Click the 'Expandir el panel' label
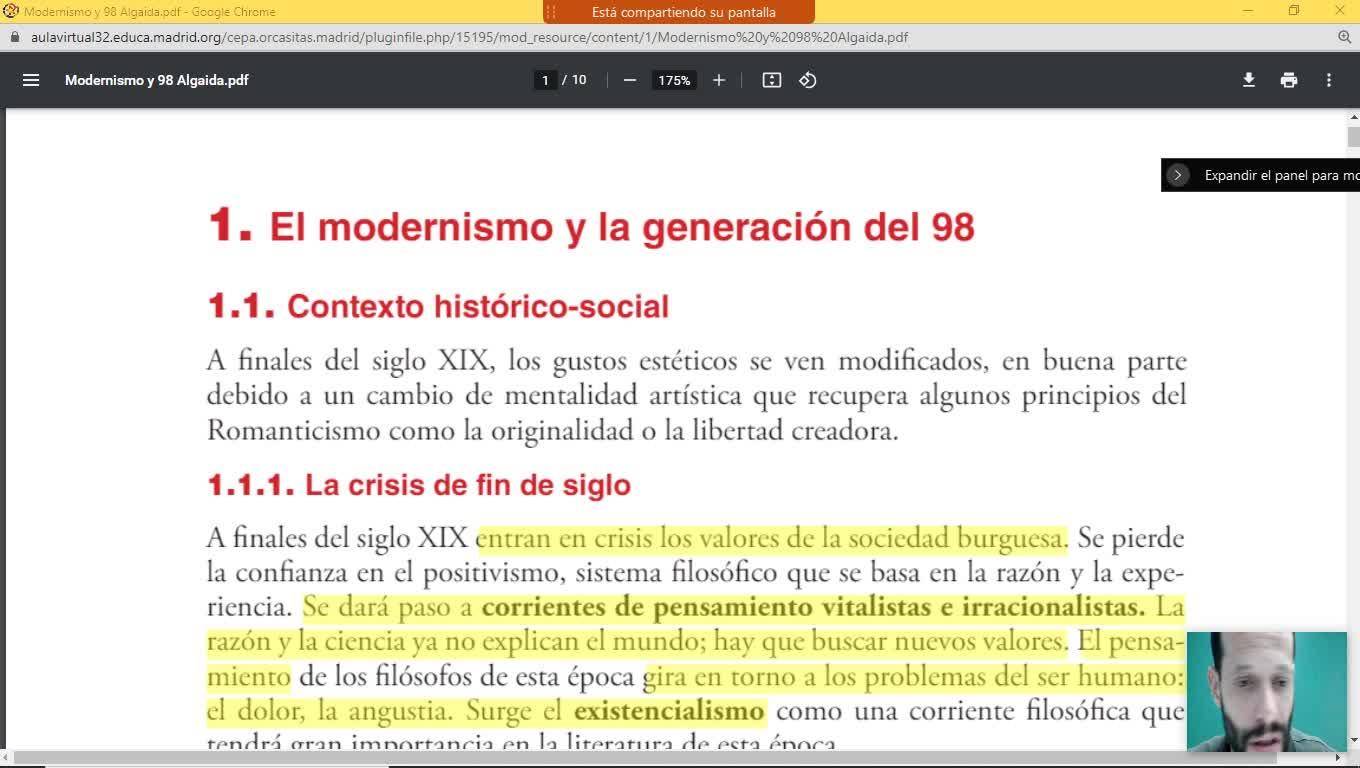 (1281, 175)
